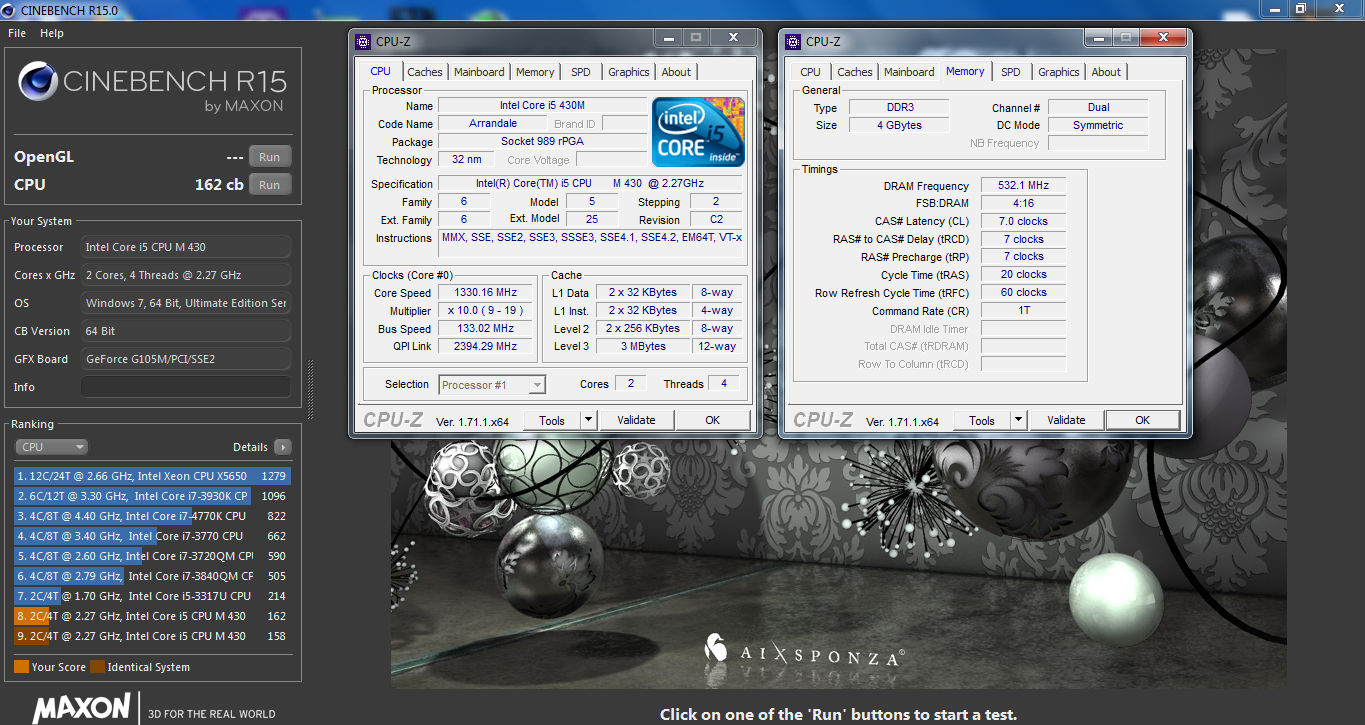Select ranking row Core i7-3720QM
Viewport: 1365px width, 725px height.
(152, 556)
